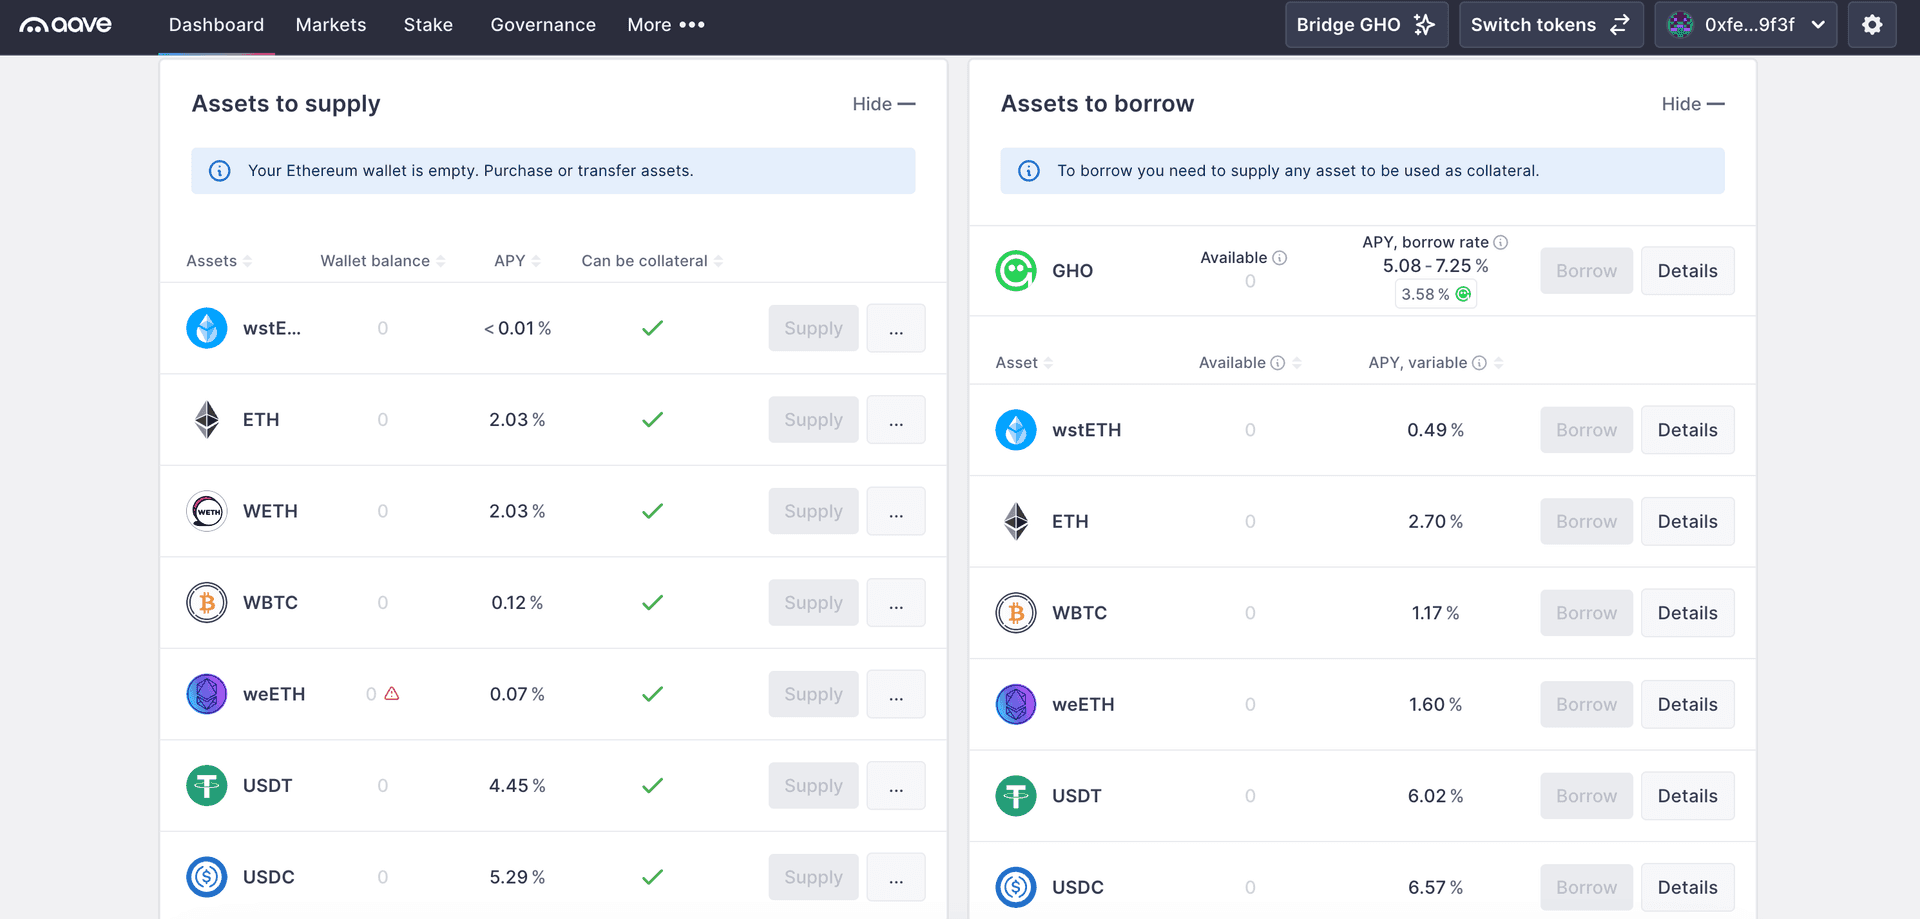The image size is (1920, 919).
Task: Open the settings gear menu
Action: [x=1871, y=25]
